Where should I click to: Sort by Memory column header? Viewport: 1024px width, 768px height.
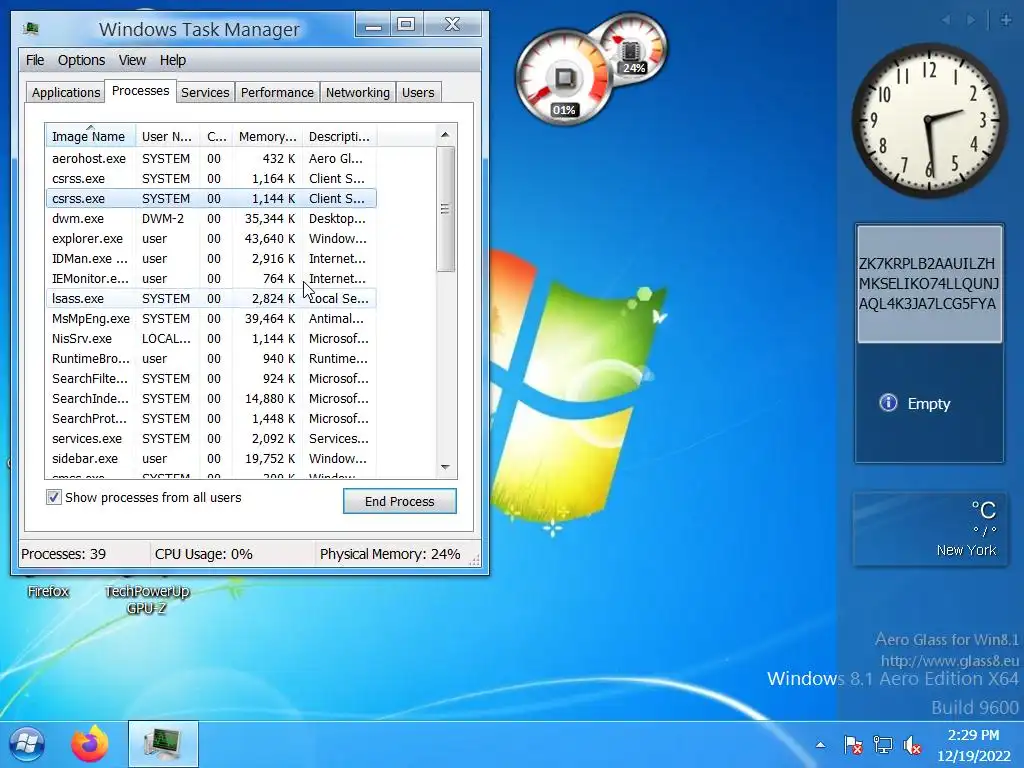tap(267, 136)
